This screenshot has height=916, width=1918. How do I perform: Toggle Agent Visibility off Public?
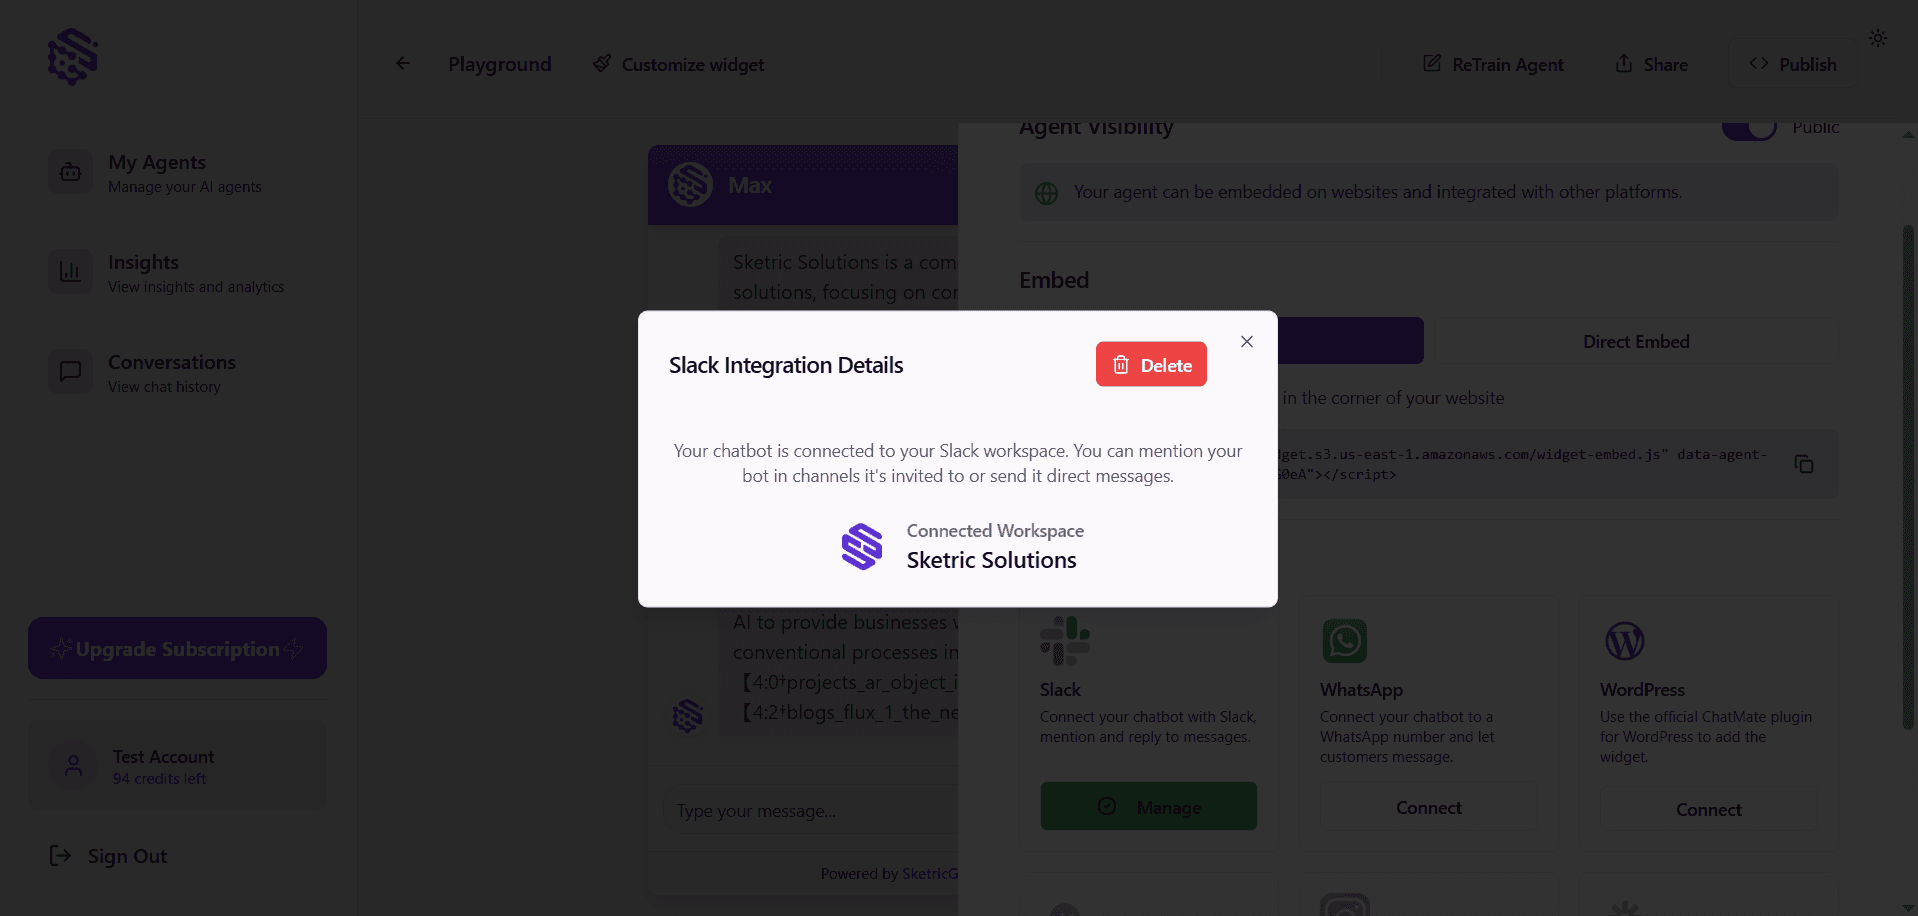[1749, 126]
